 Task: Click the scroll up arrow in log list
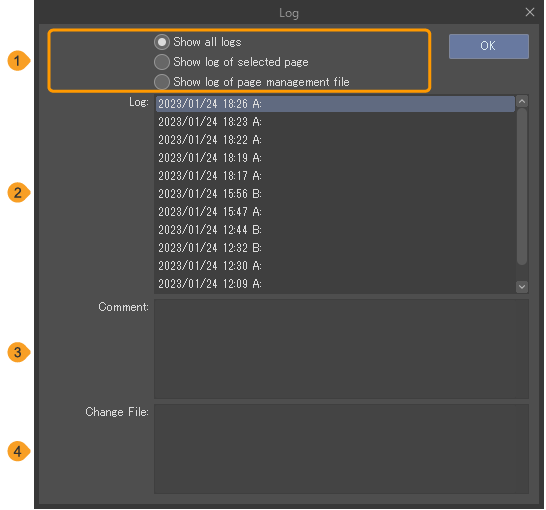522,102
